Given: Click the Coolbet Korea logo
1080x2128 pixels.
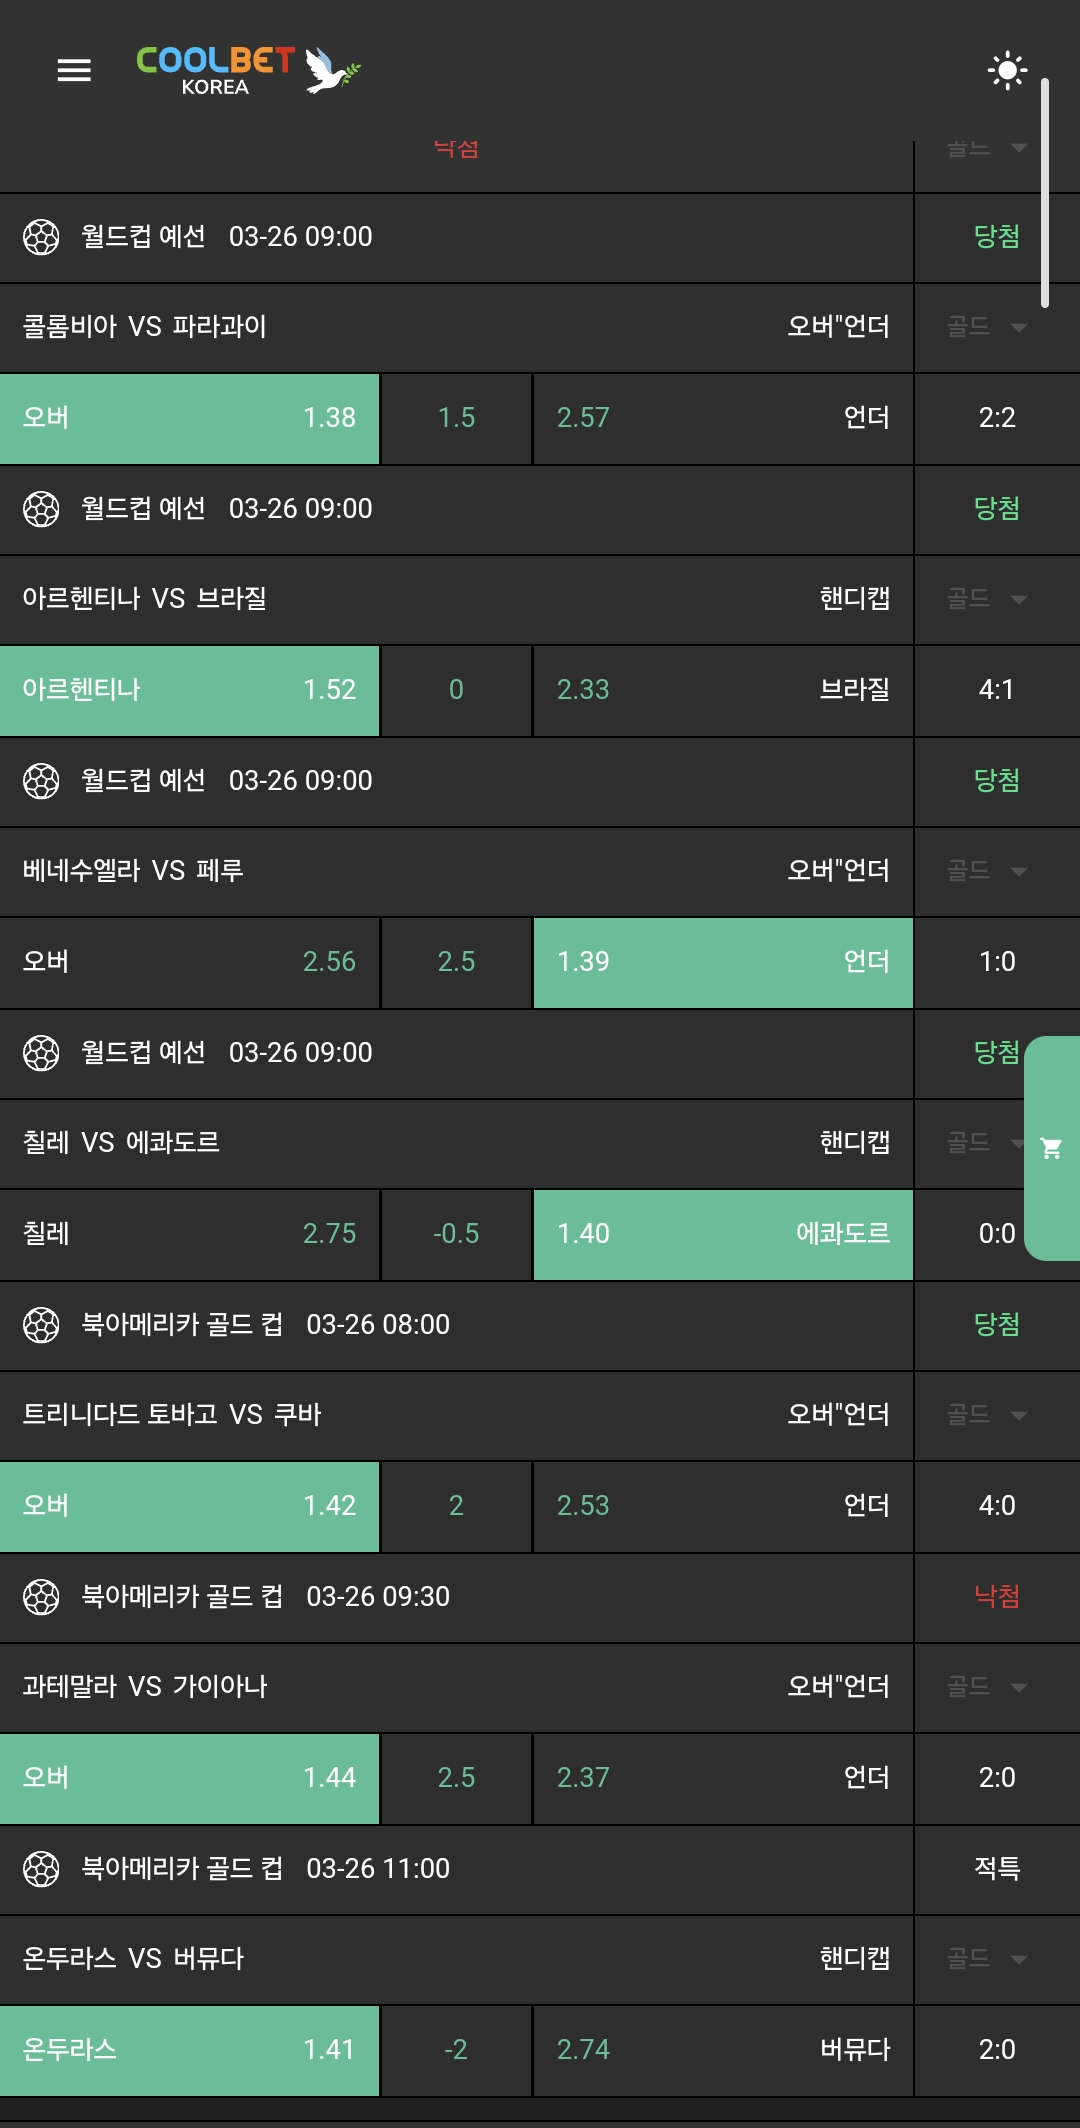Looking at the screenshot, I should tap(248, 70).
